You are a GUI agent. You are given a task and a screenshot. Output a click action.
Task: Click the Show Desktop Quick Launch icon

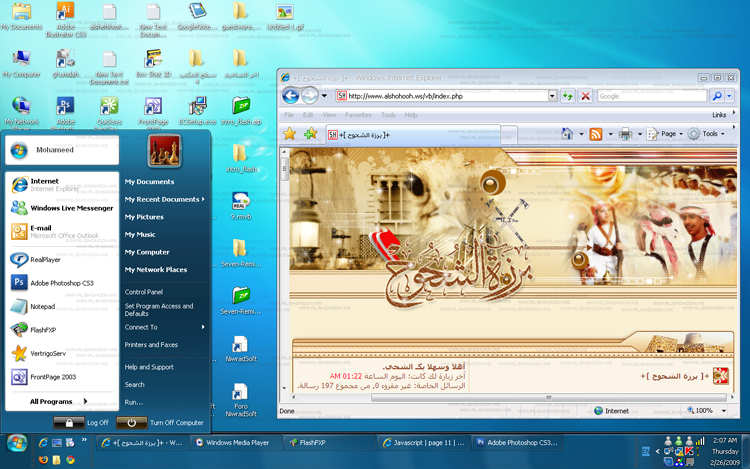(x=57, y=443)
